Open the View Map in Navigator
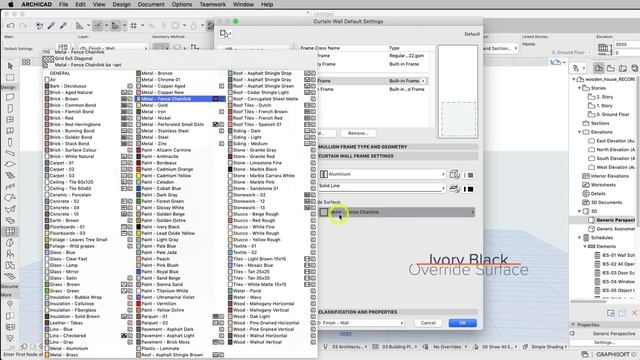Screen dimensions: 640x360 611,68
